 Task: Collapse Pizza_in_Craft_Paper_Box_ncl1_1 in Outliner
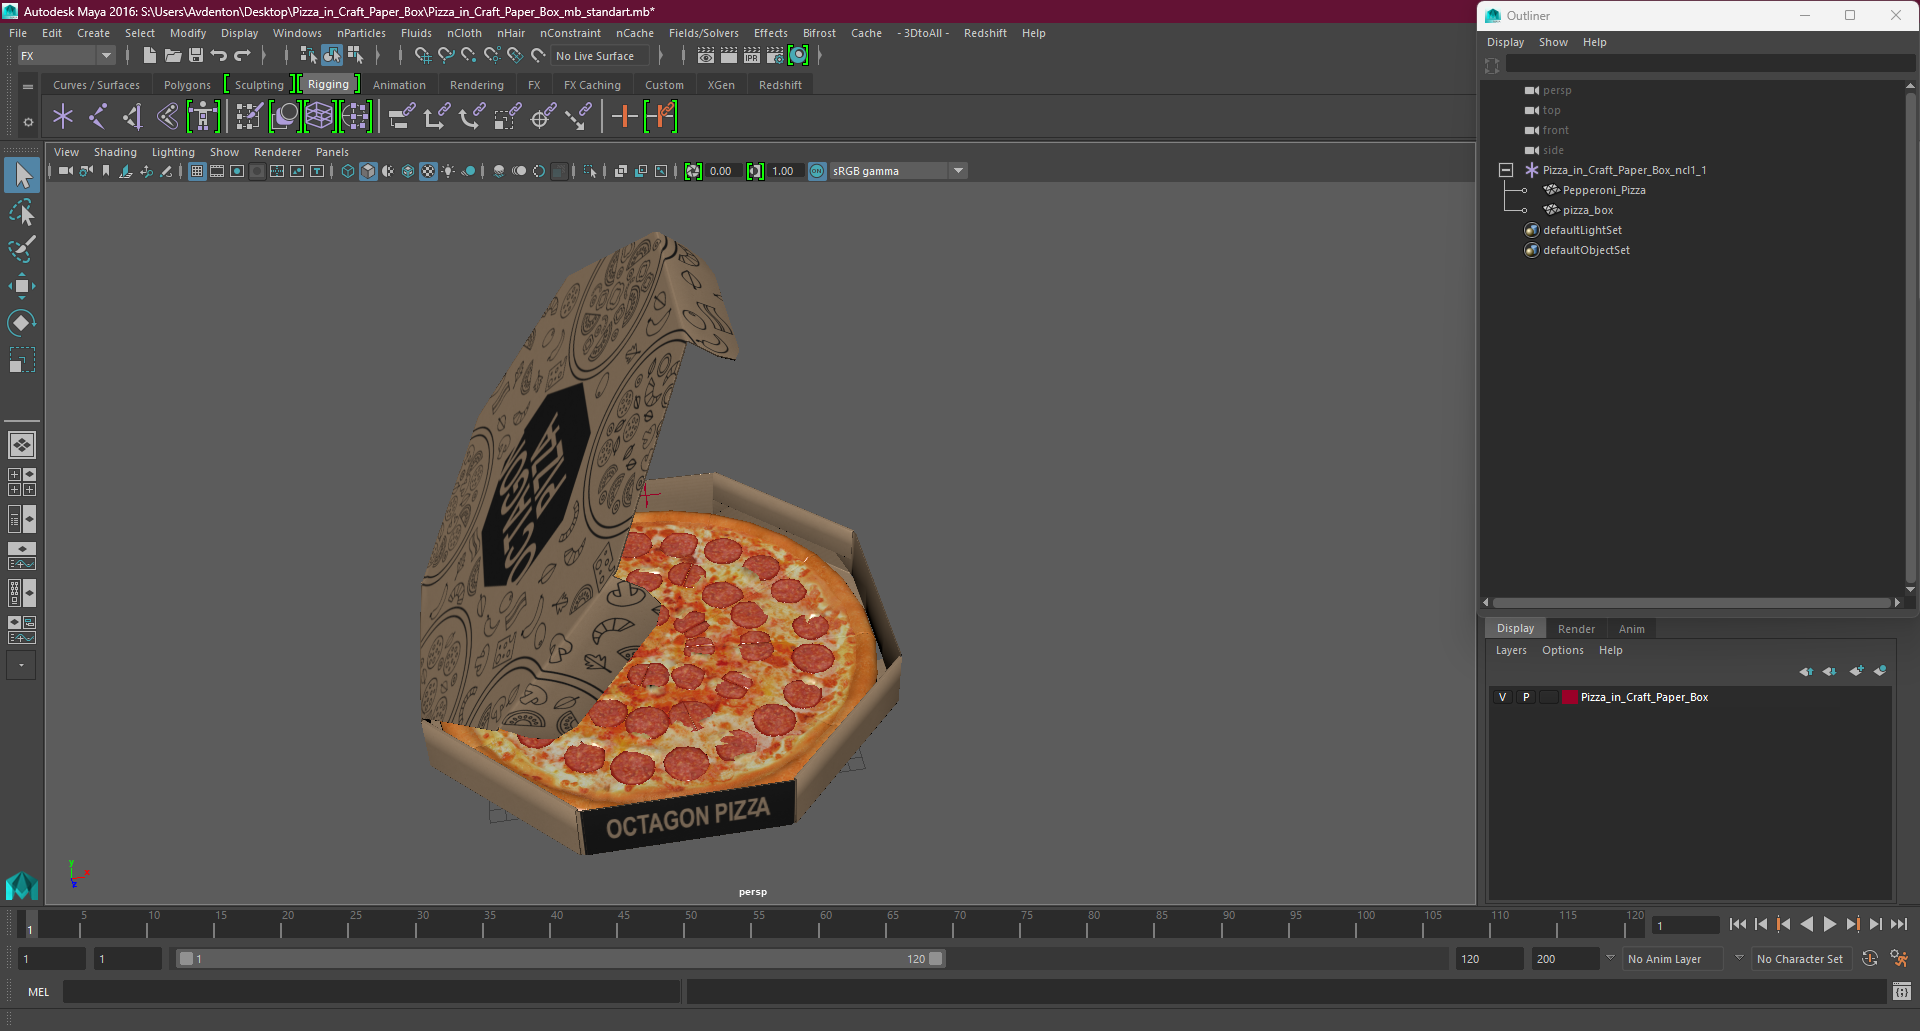click(1506, 170)
